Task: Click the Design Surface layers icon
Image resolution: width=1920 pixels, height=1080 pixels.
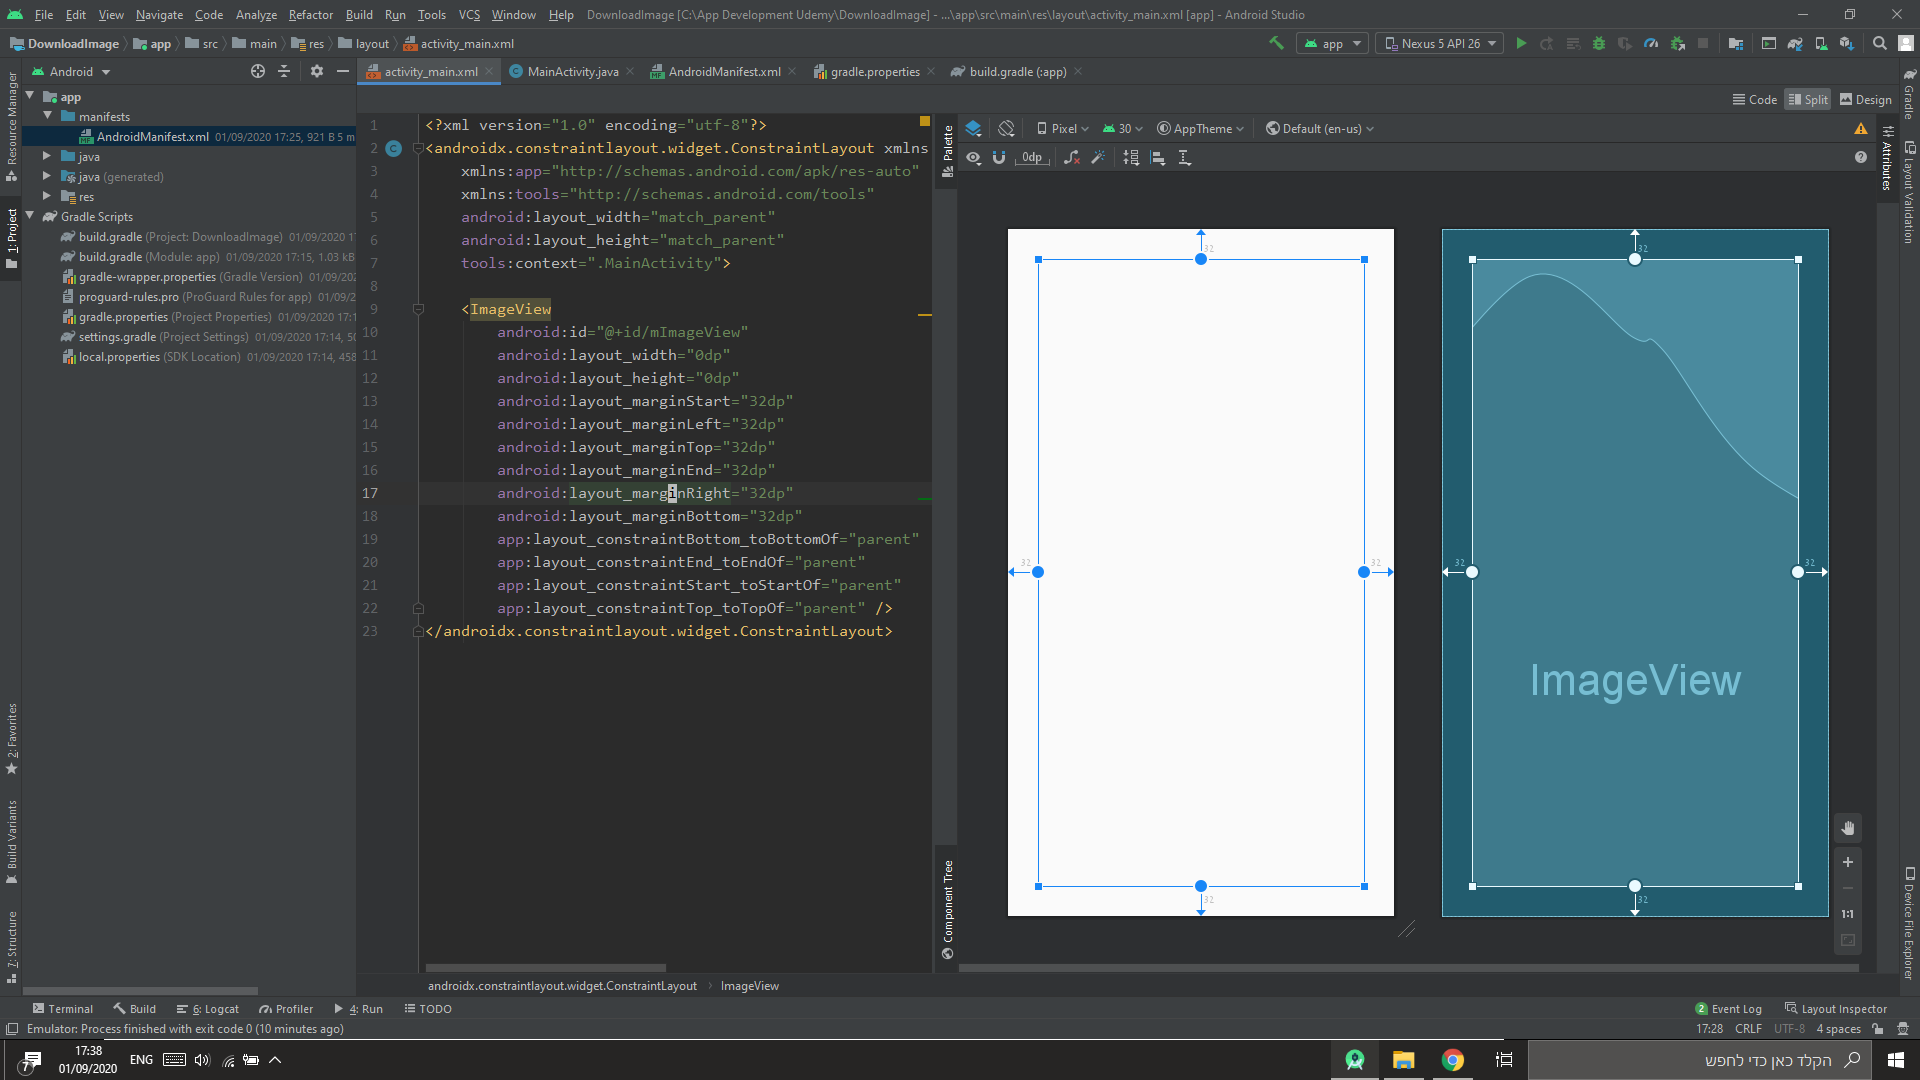Action: pyautogui.click(x=973, y=128)
